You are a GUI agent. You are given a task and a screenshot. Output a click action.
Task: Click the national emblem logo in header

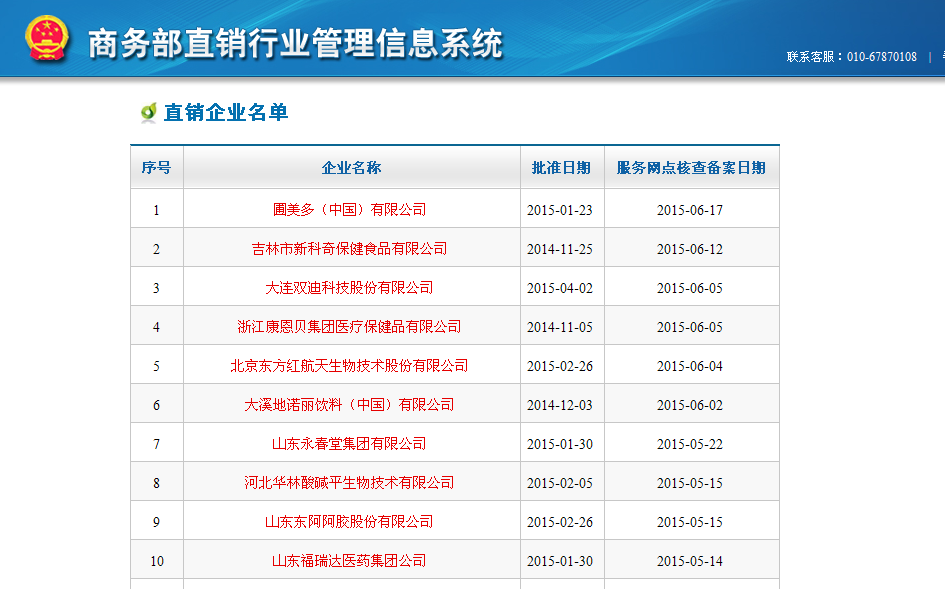click(x=47, y=38)
